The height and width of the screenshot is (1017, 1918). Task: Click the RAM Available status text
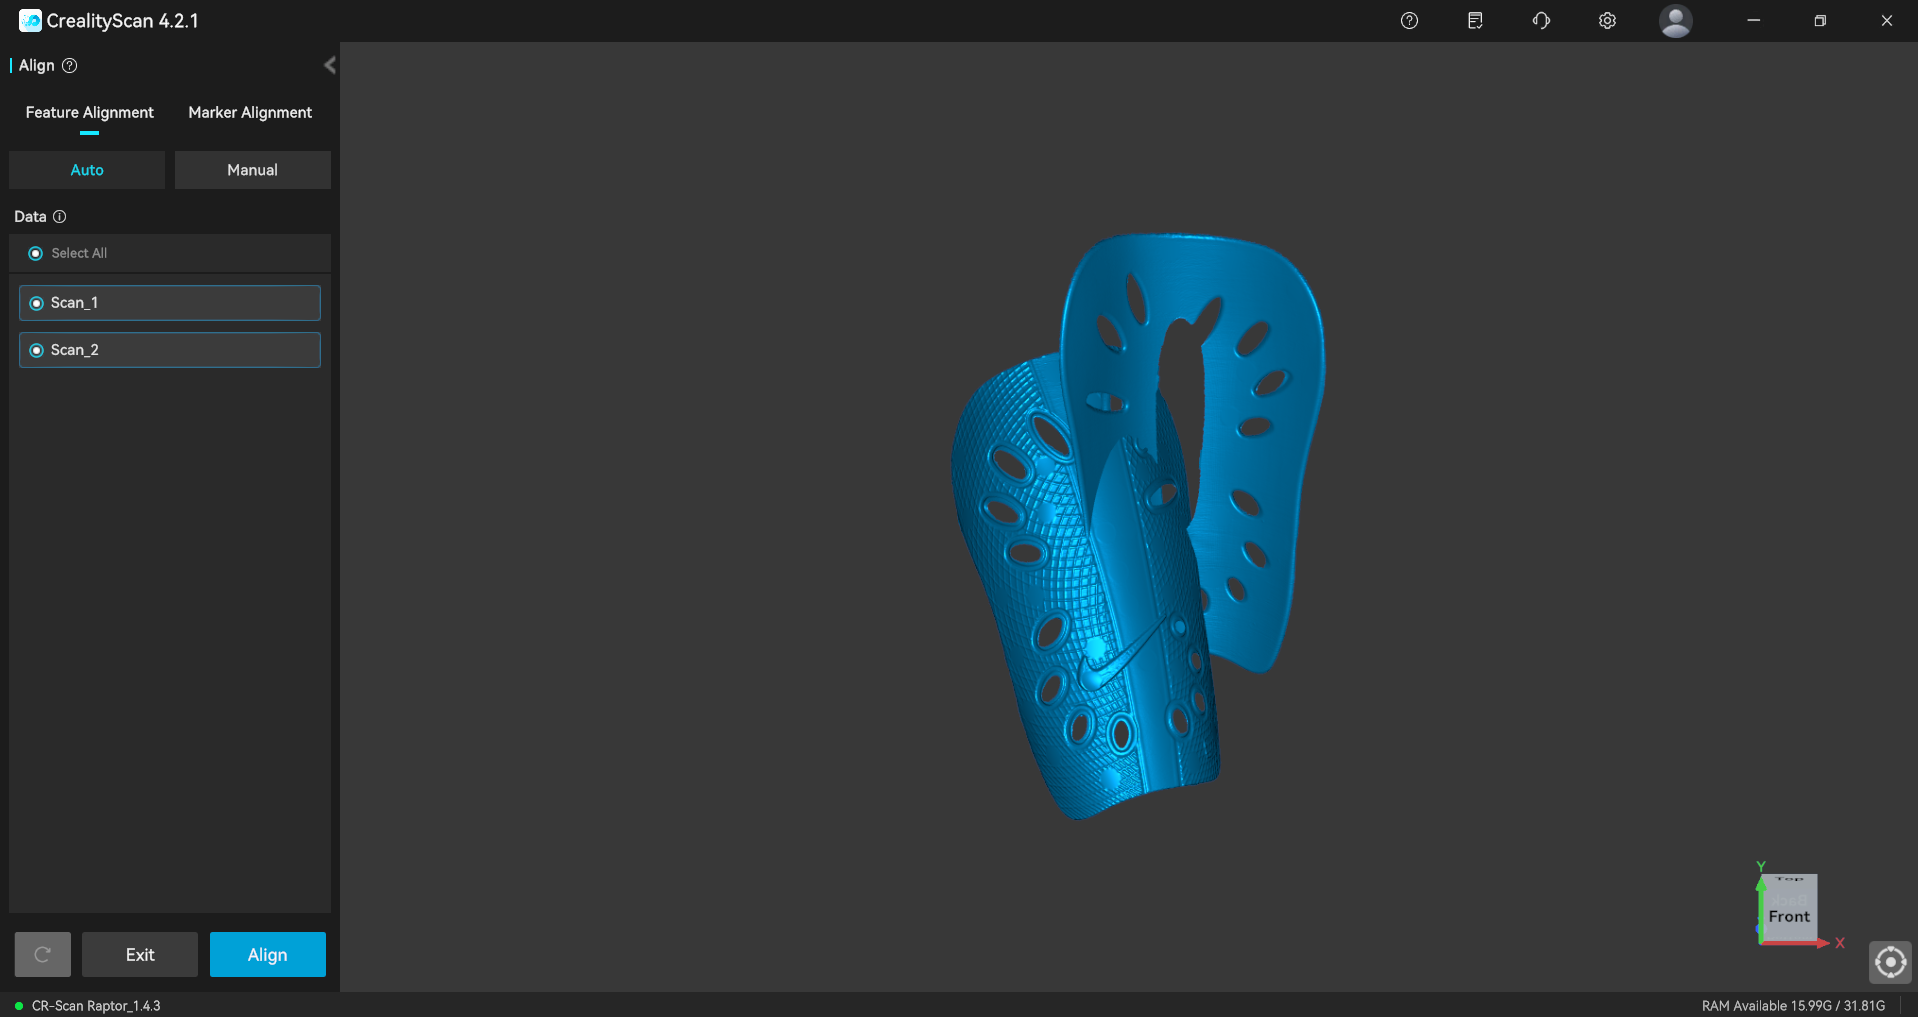click(x=1793, y=1006)
